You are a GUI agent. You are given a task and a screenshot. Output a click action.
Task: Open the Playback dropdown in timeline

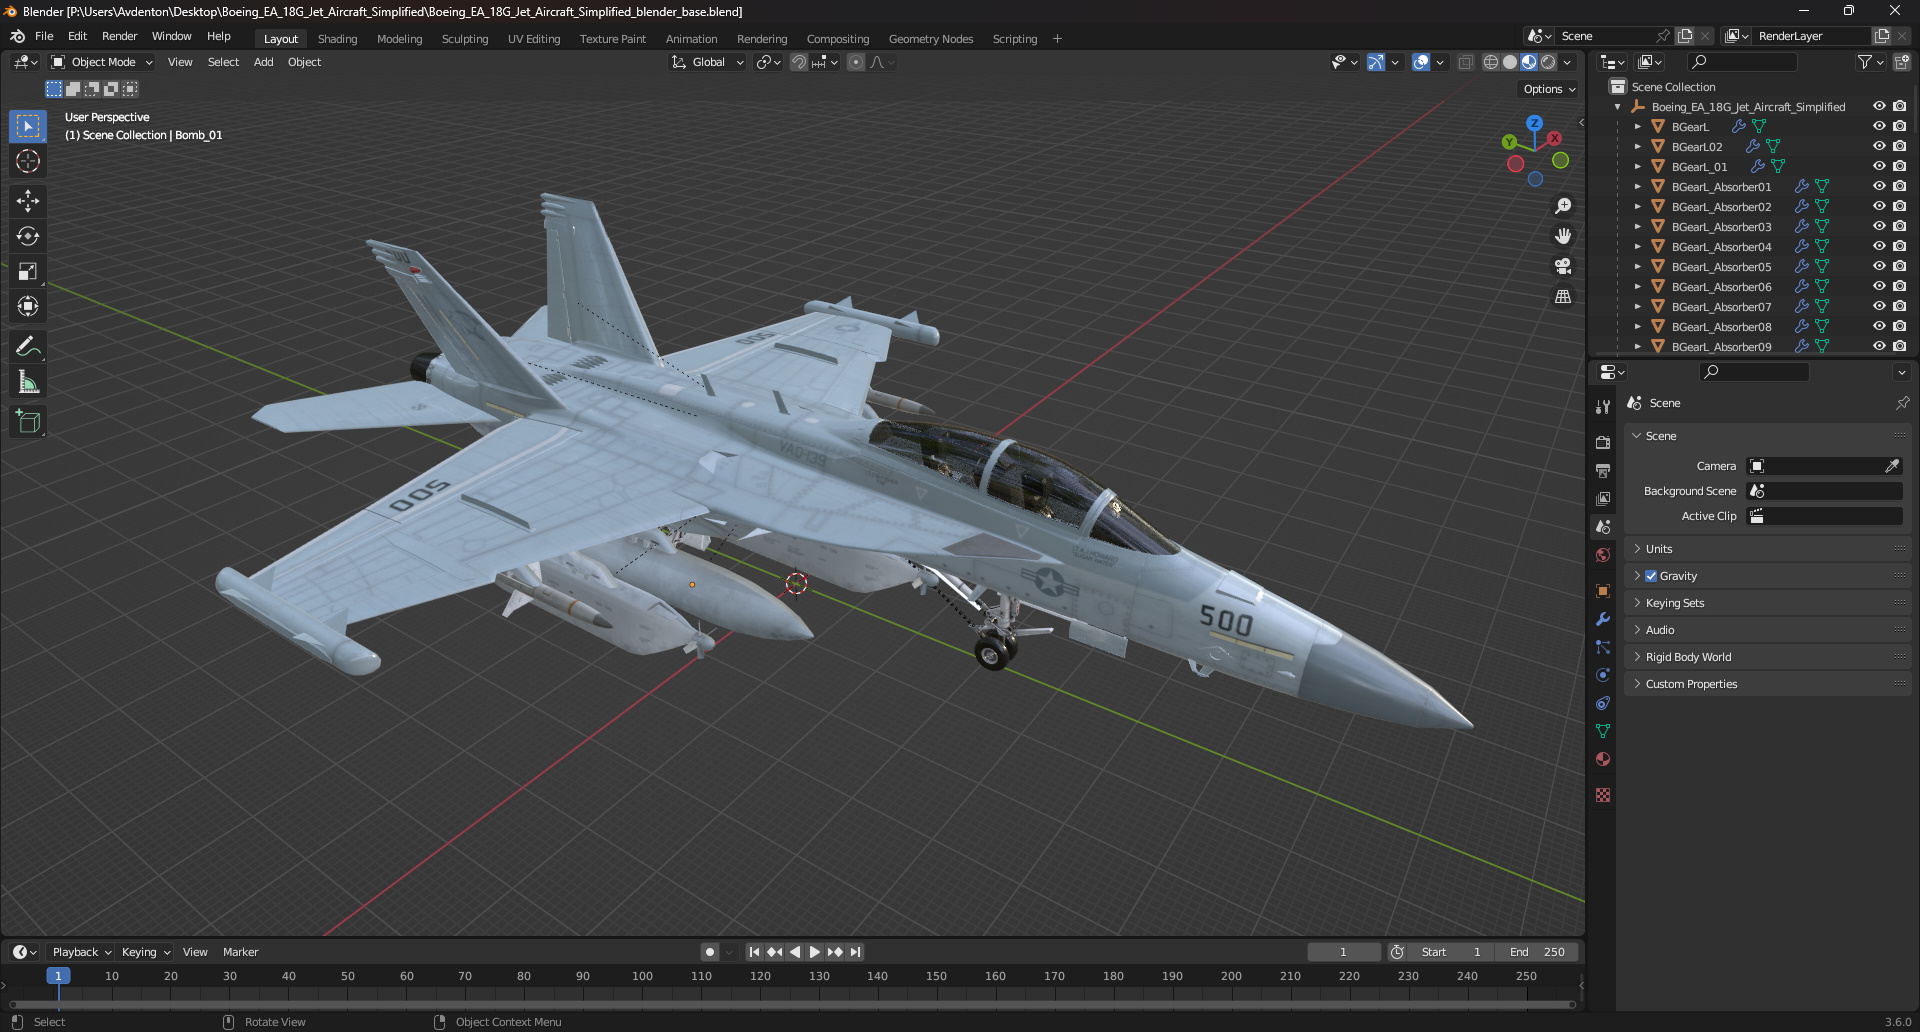pos(81,952)
